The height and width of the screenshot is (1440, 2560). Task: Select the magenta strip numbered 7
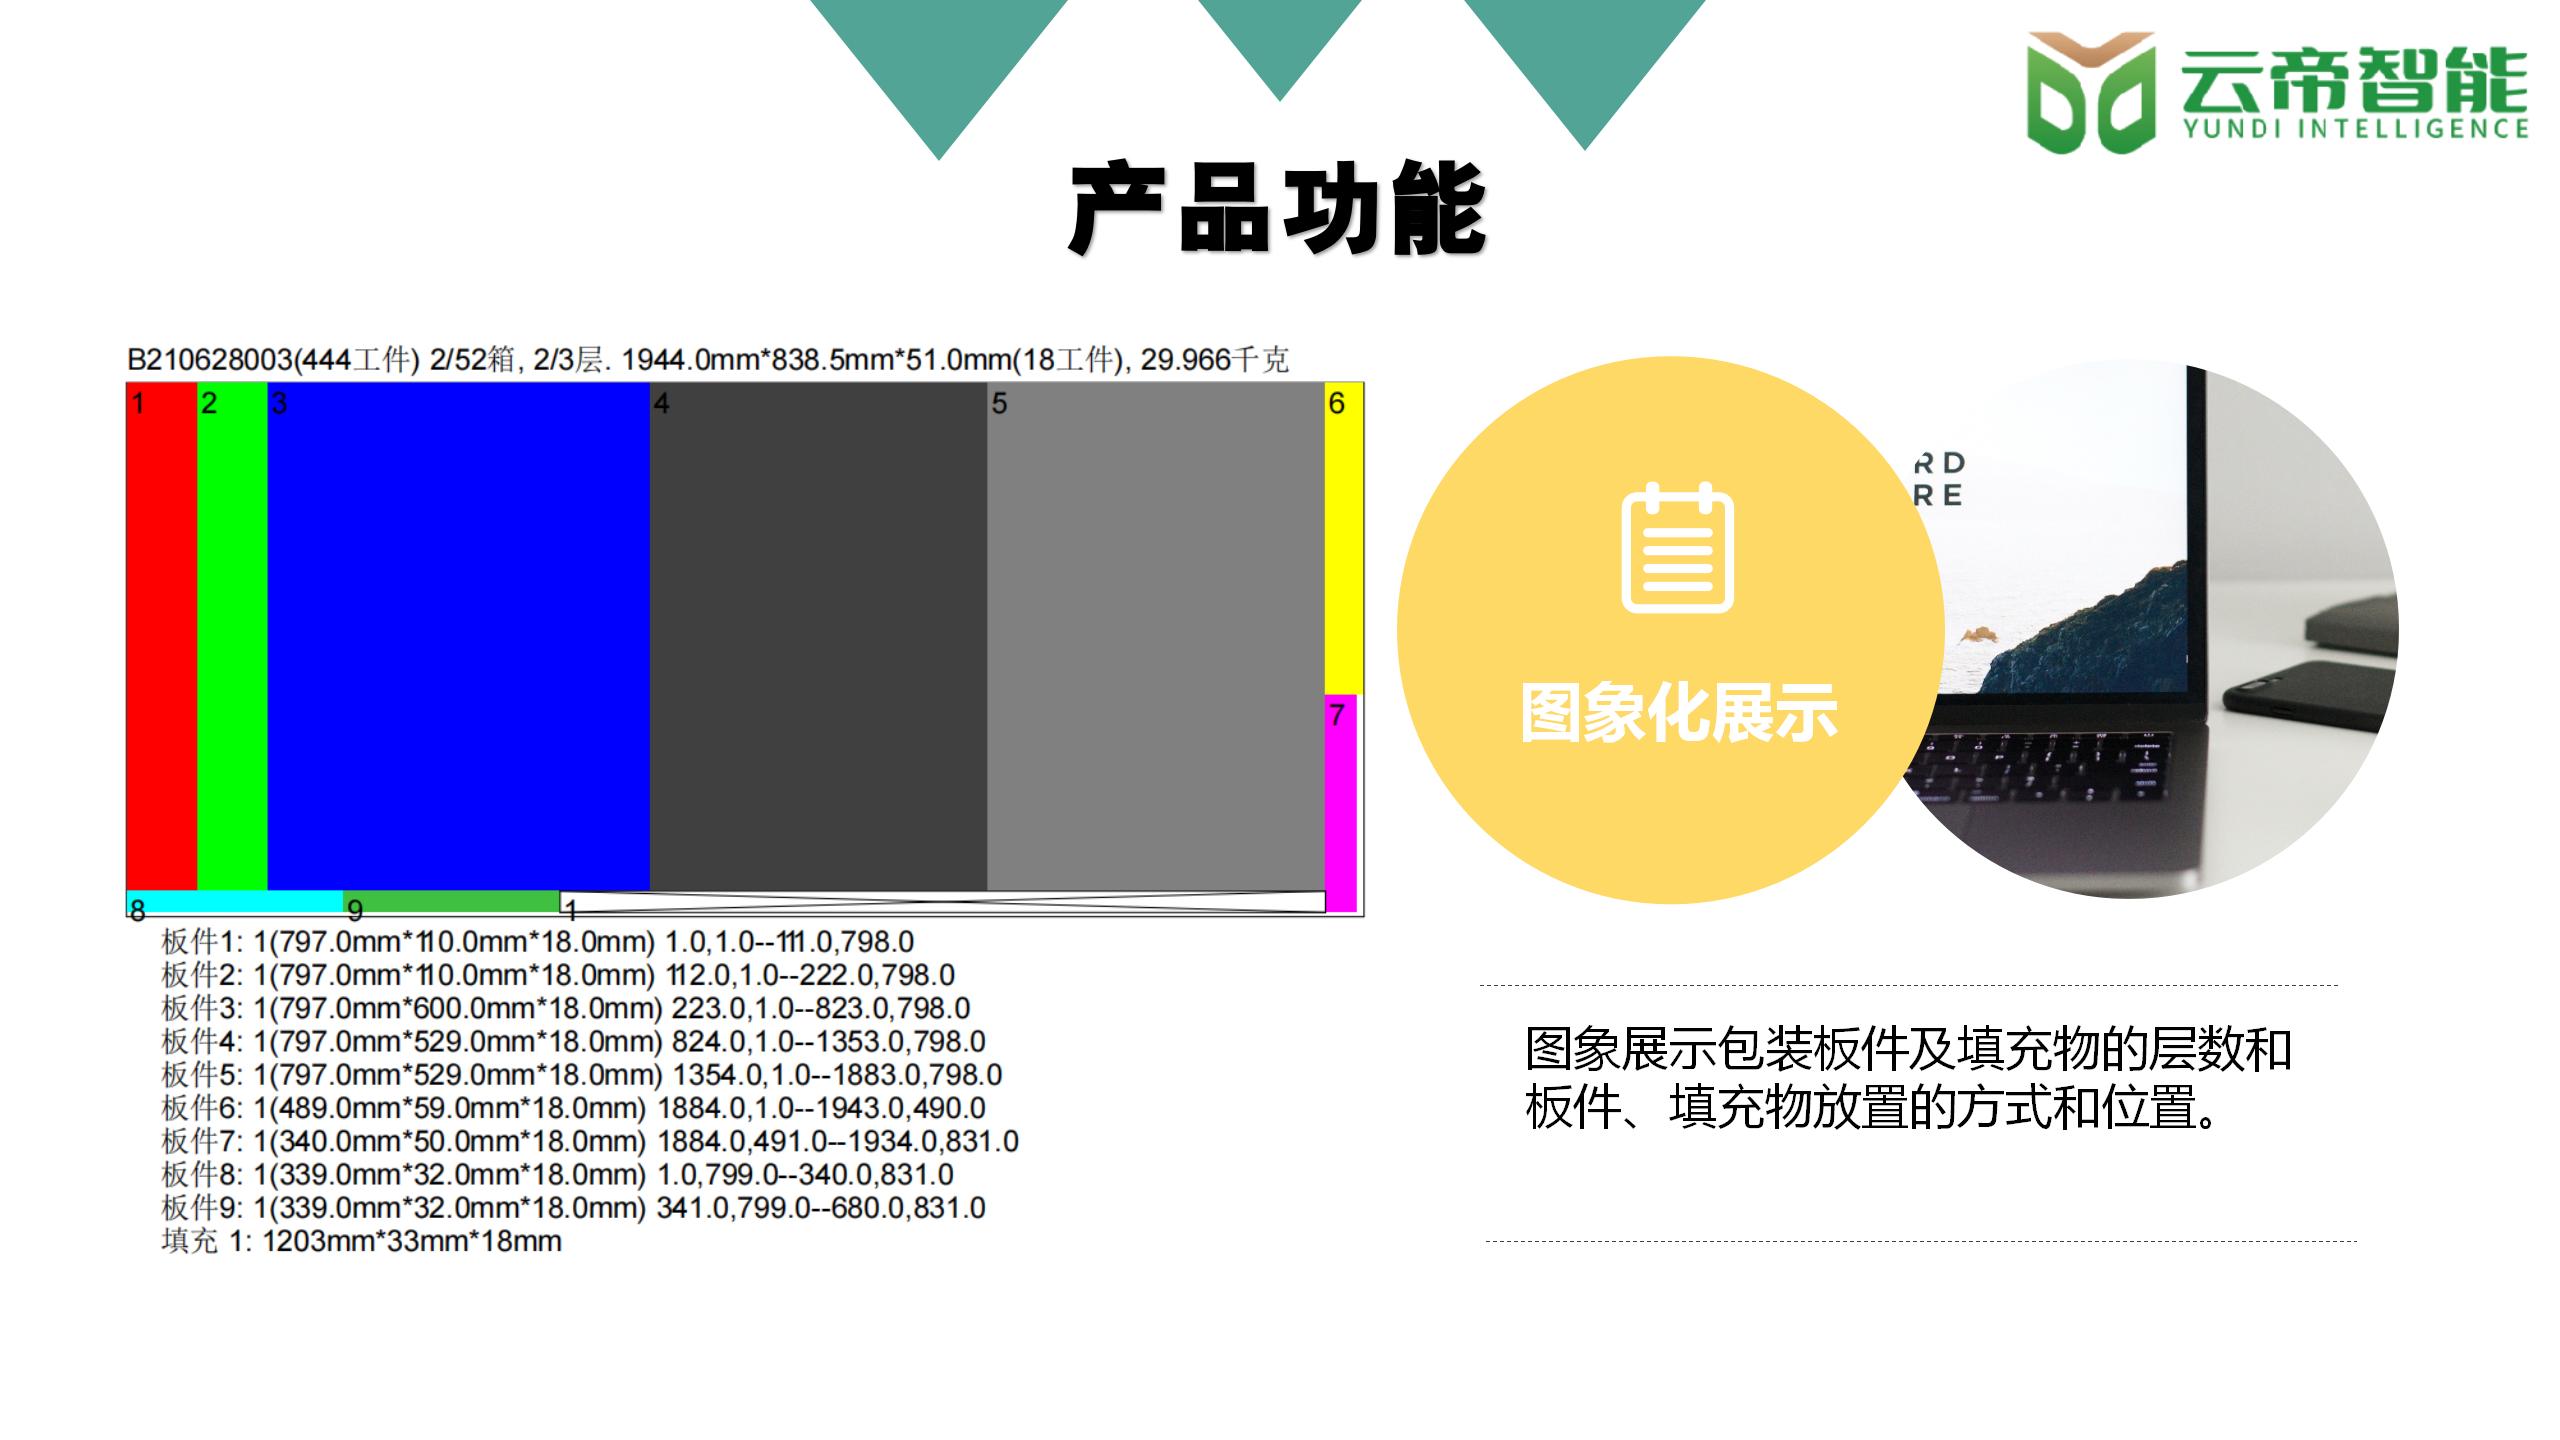(x=1341, y=805)
